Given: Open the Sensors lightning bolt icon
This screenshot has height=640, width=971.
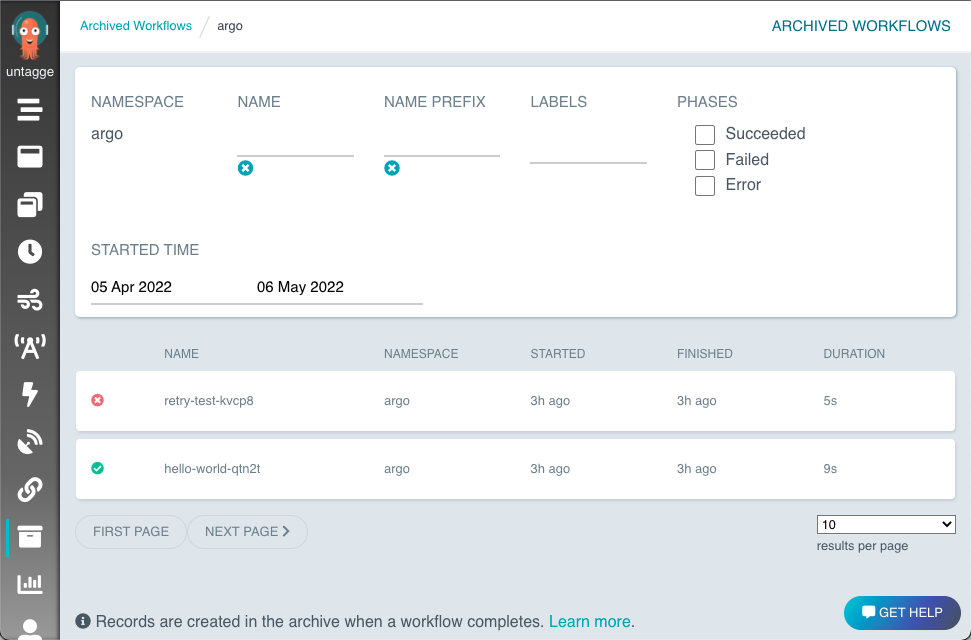Looking at the screenshot, I should pyautogui.click(x=30, y=395).
